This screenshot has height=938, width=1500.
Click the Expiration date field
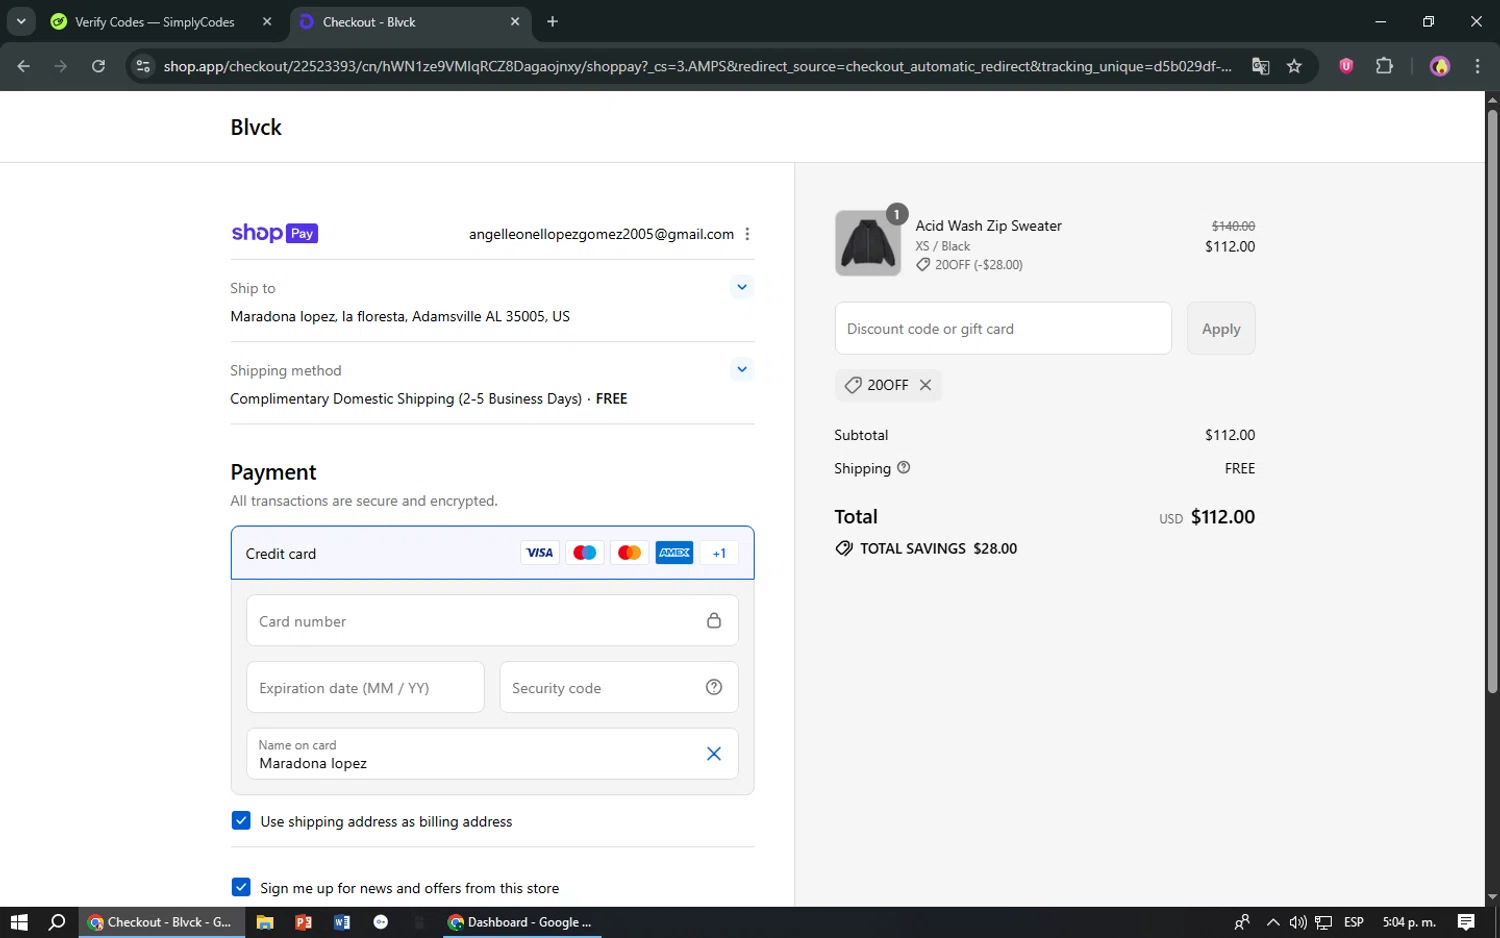click(365, 687)
